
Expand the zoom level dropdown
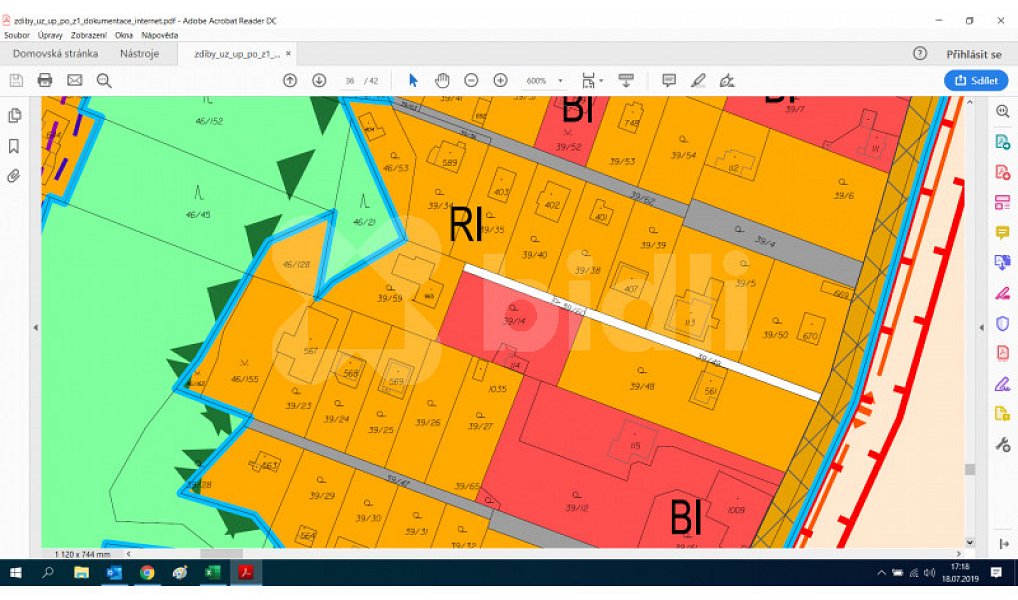click(560, 81)
